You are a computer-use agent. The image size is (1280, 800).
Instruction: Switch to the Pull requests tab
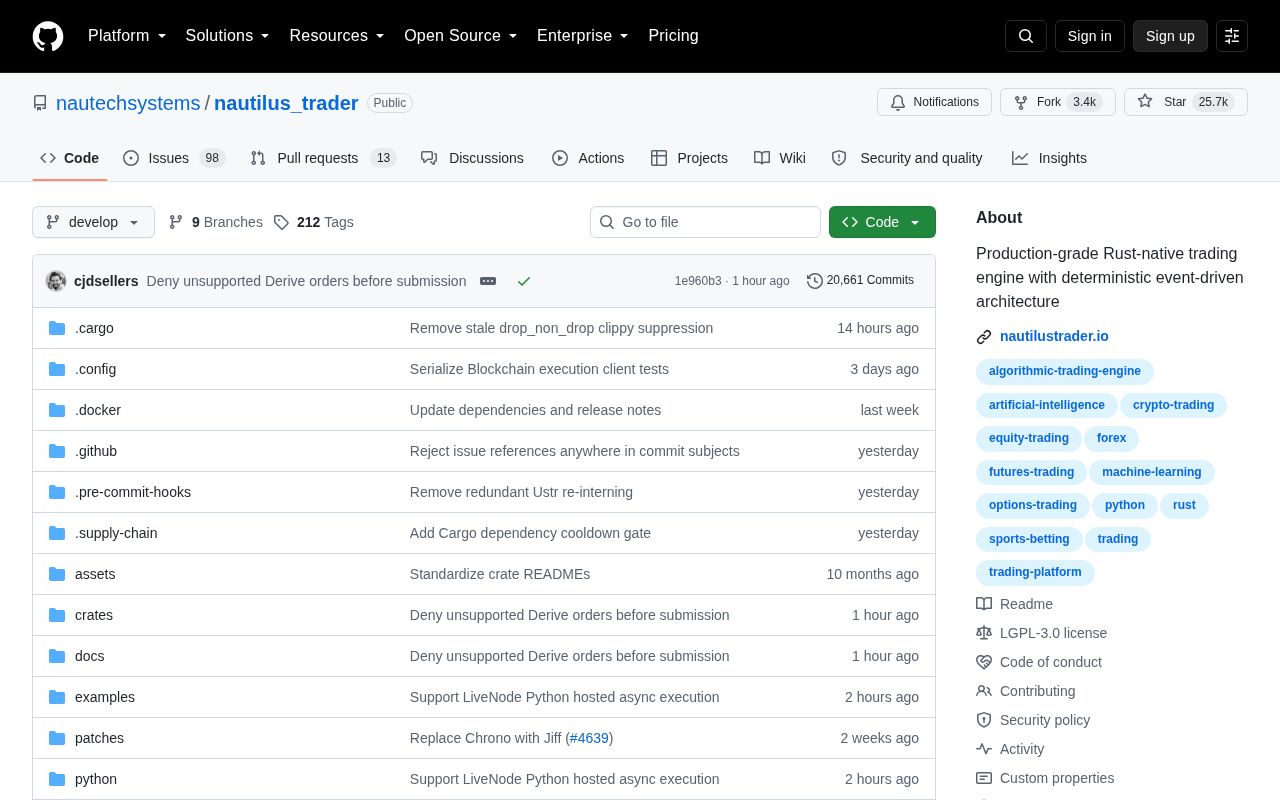point(323,158)
